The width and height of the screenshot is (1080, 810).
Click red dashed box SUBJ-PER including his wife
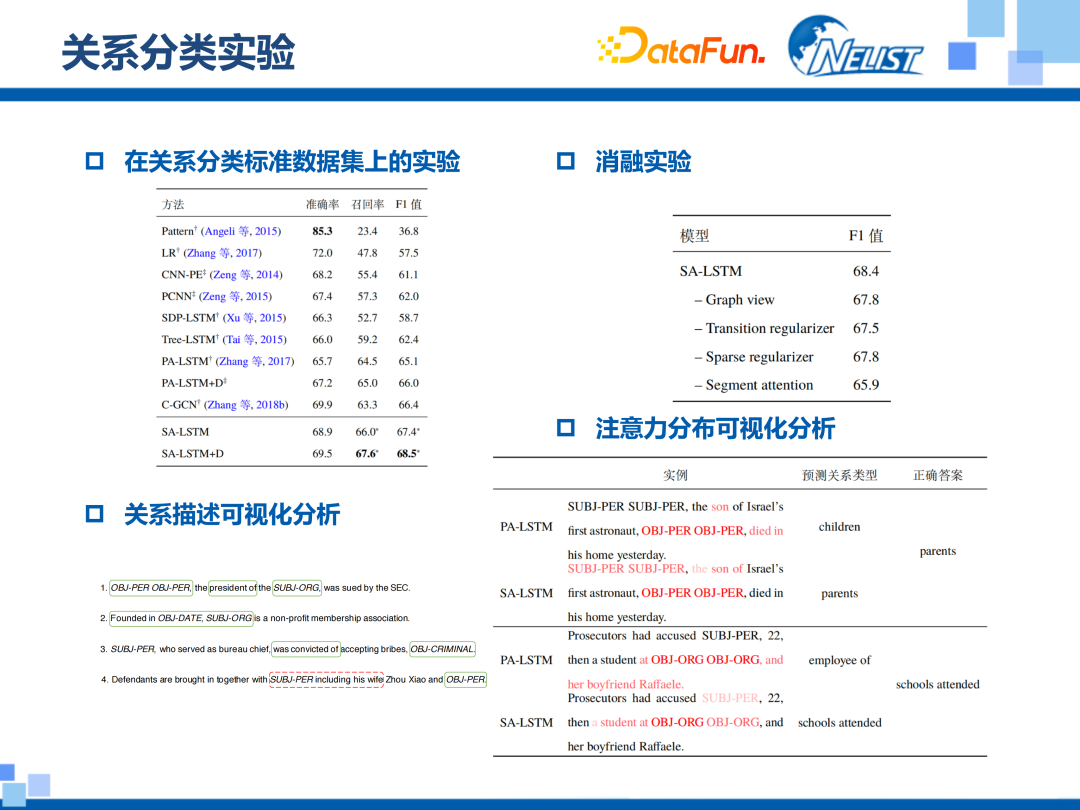point(326,679)
